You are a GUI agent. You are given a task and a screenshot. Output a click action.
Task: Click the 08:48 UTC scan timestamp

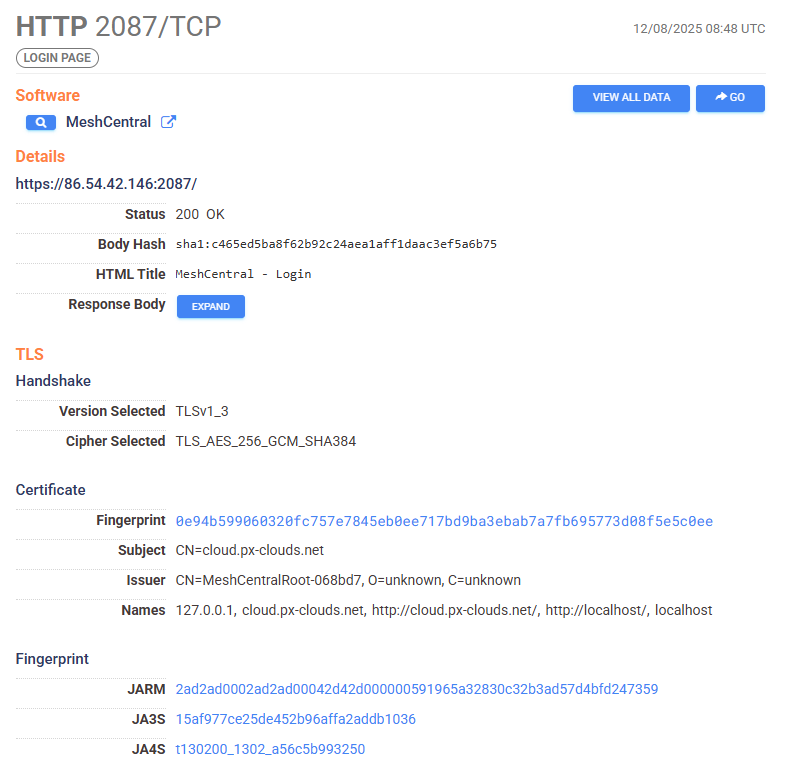(698, 29)
